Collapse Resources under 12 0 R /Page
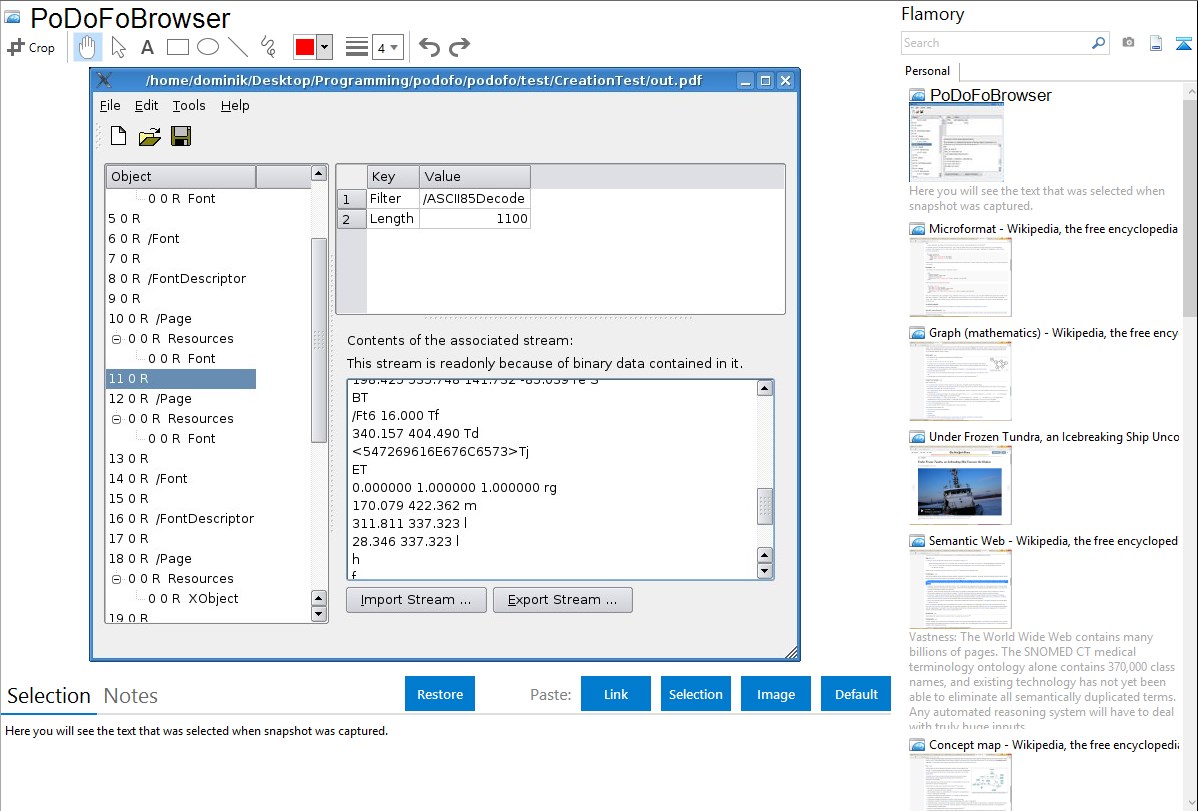 click(116, 419)
